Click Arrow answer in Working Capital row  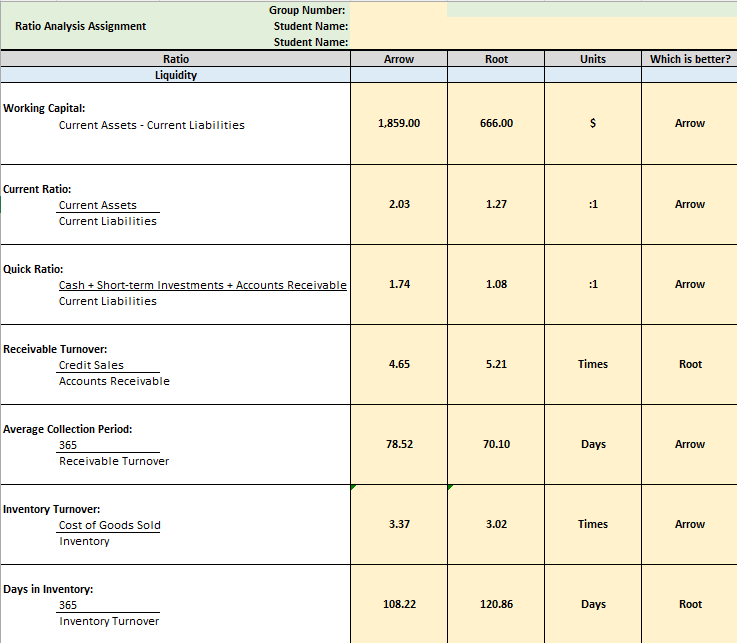click(x=690, y=123)
